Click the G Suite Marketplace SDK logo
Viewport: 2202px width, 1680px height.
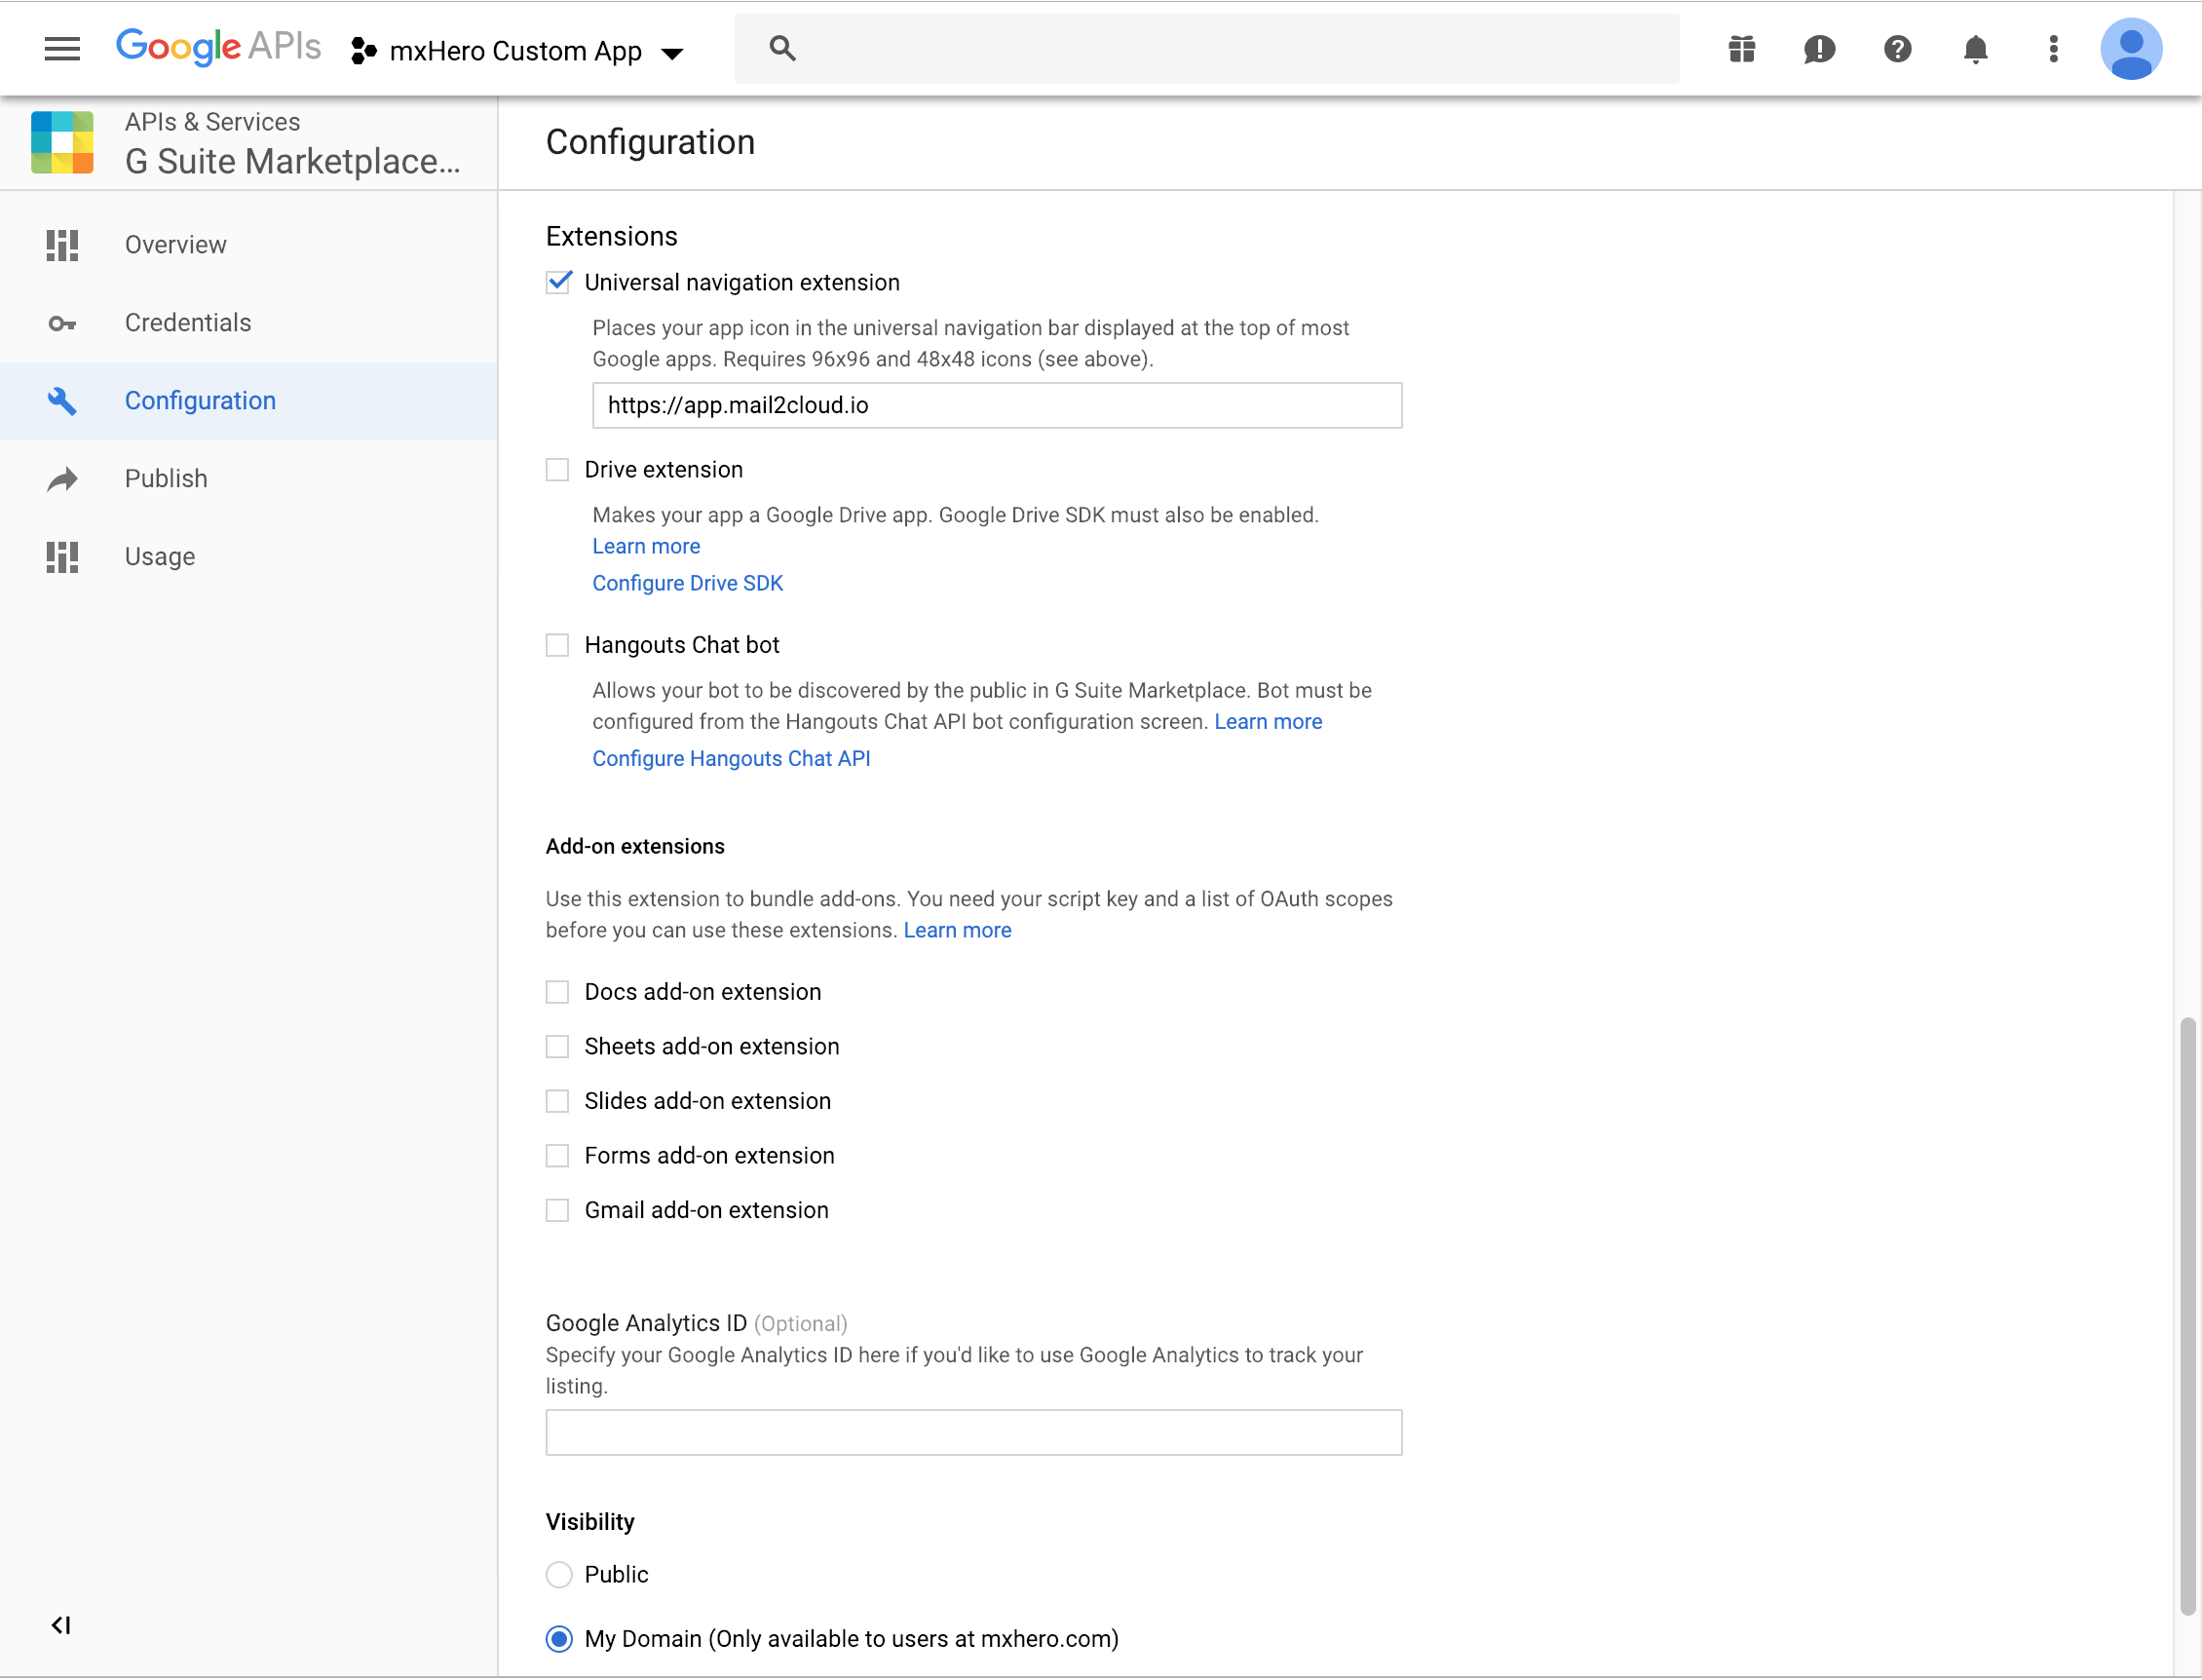tap(62, 143)
